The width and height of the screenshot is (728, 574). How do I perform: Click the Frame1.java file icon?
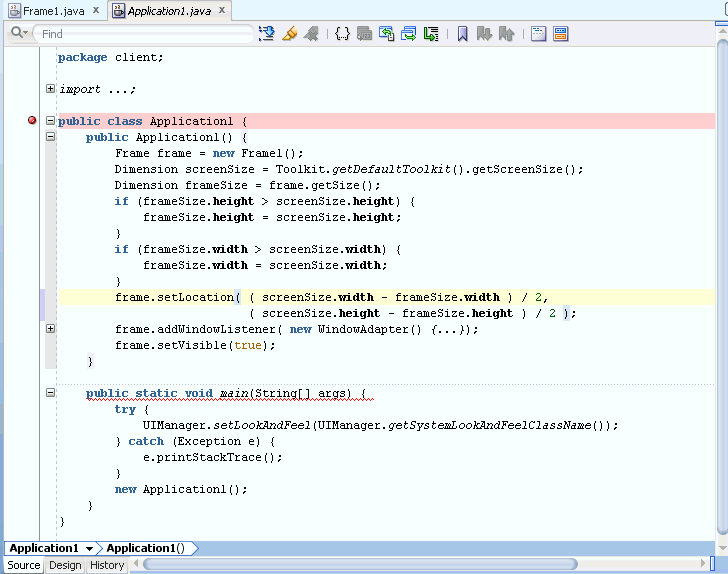14,10
